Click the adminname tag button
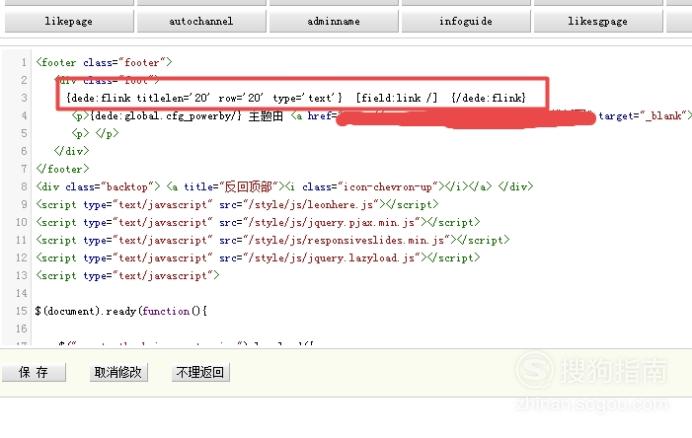 [334, 21]
